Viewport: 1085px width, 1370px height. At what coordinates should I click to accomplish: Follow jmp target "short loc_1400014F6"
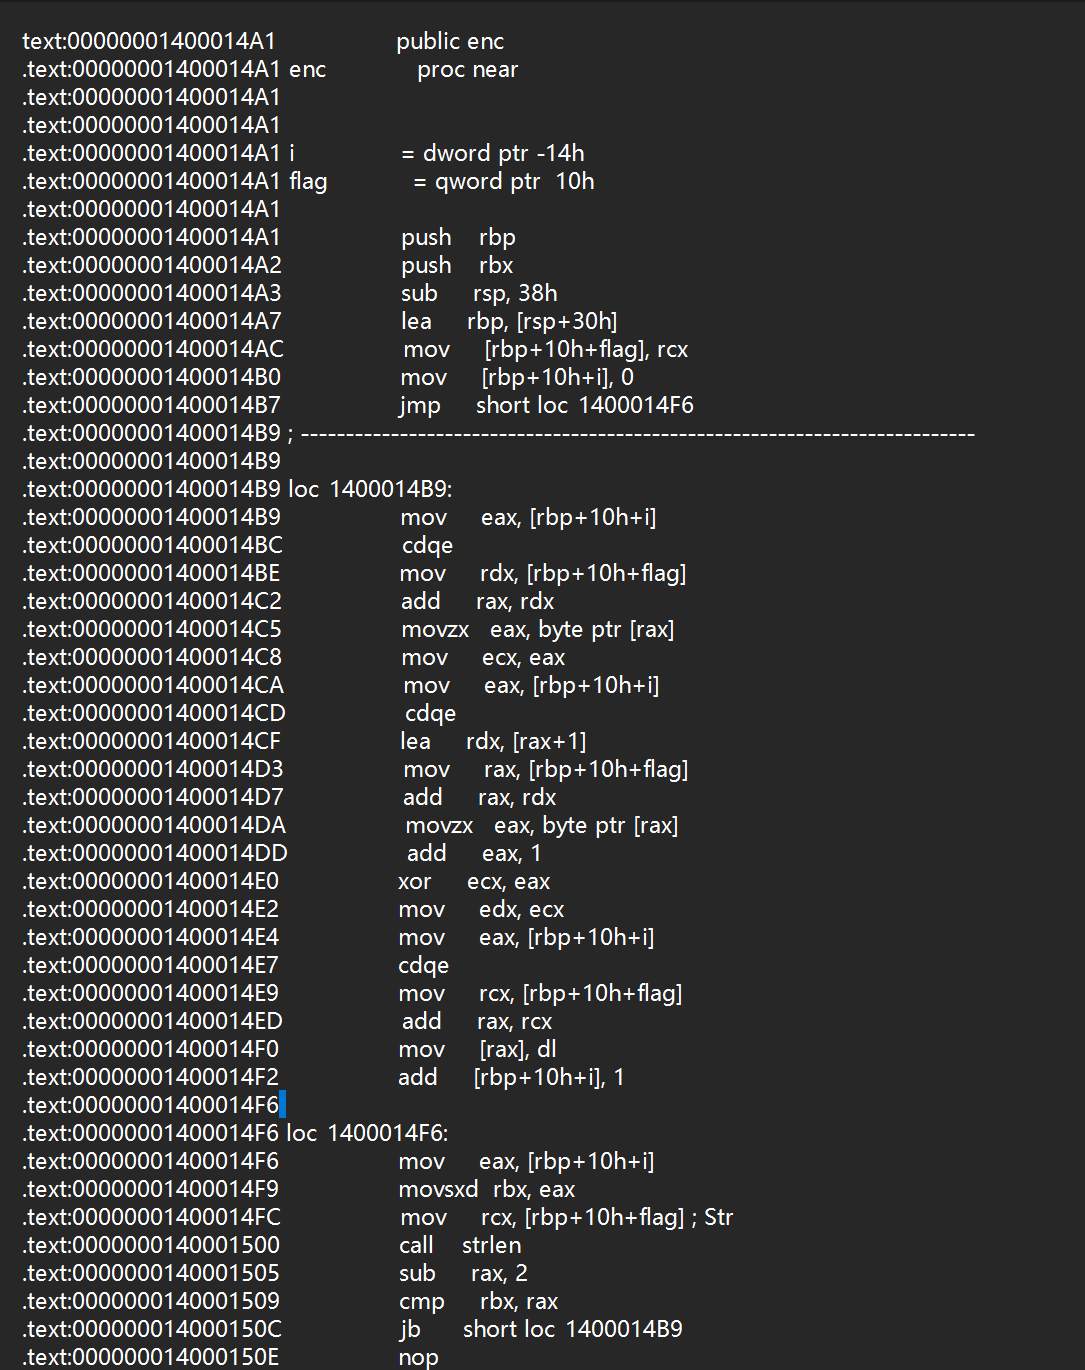(x=584, y=406)
